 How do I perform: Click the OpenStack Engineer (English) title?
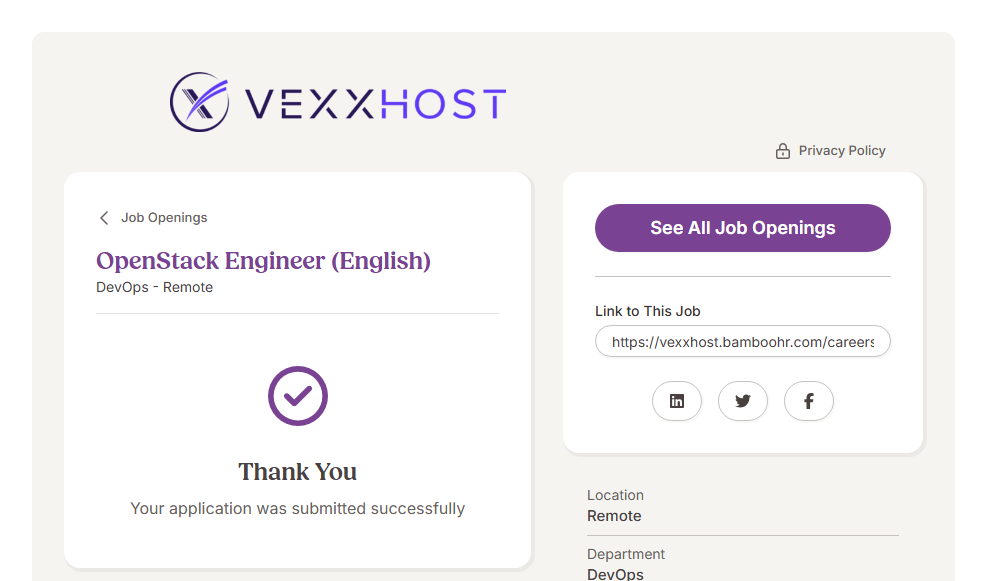pyautogui.click(x=263, y=261)
